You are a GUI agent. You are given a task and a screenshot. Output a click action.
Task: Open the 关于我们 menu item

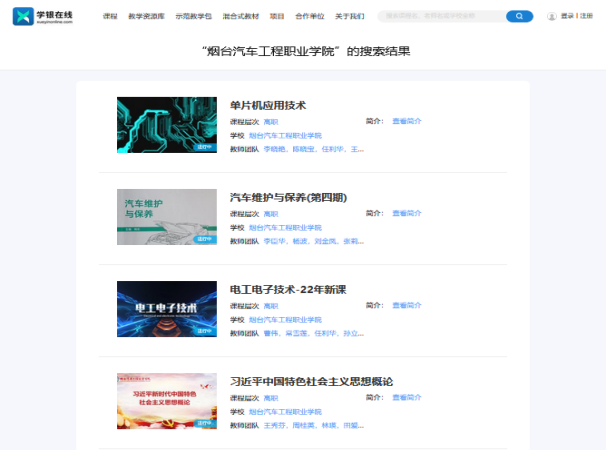(x=349, y=16)
